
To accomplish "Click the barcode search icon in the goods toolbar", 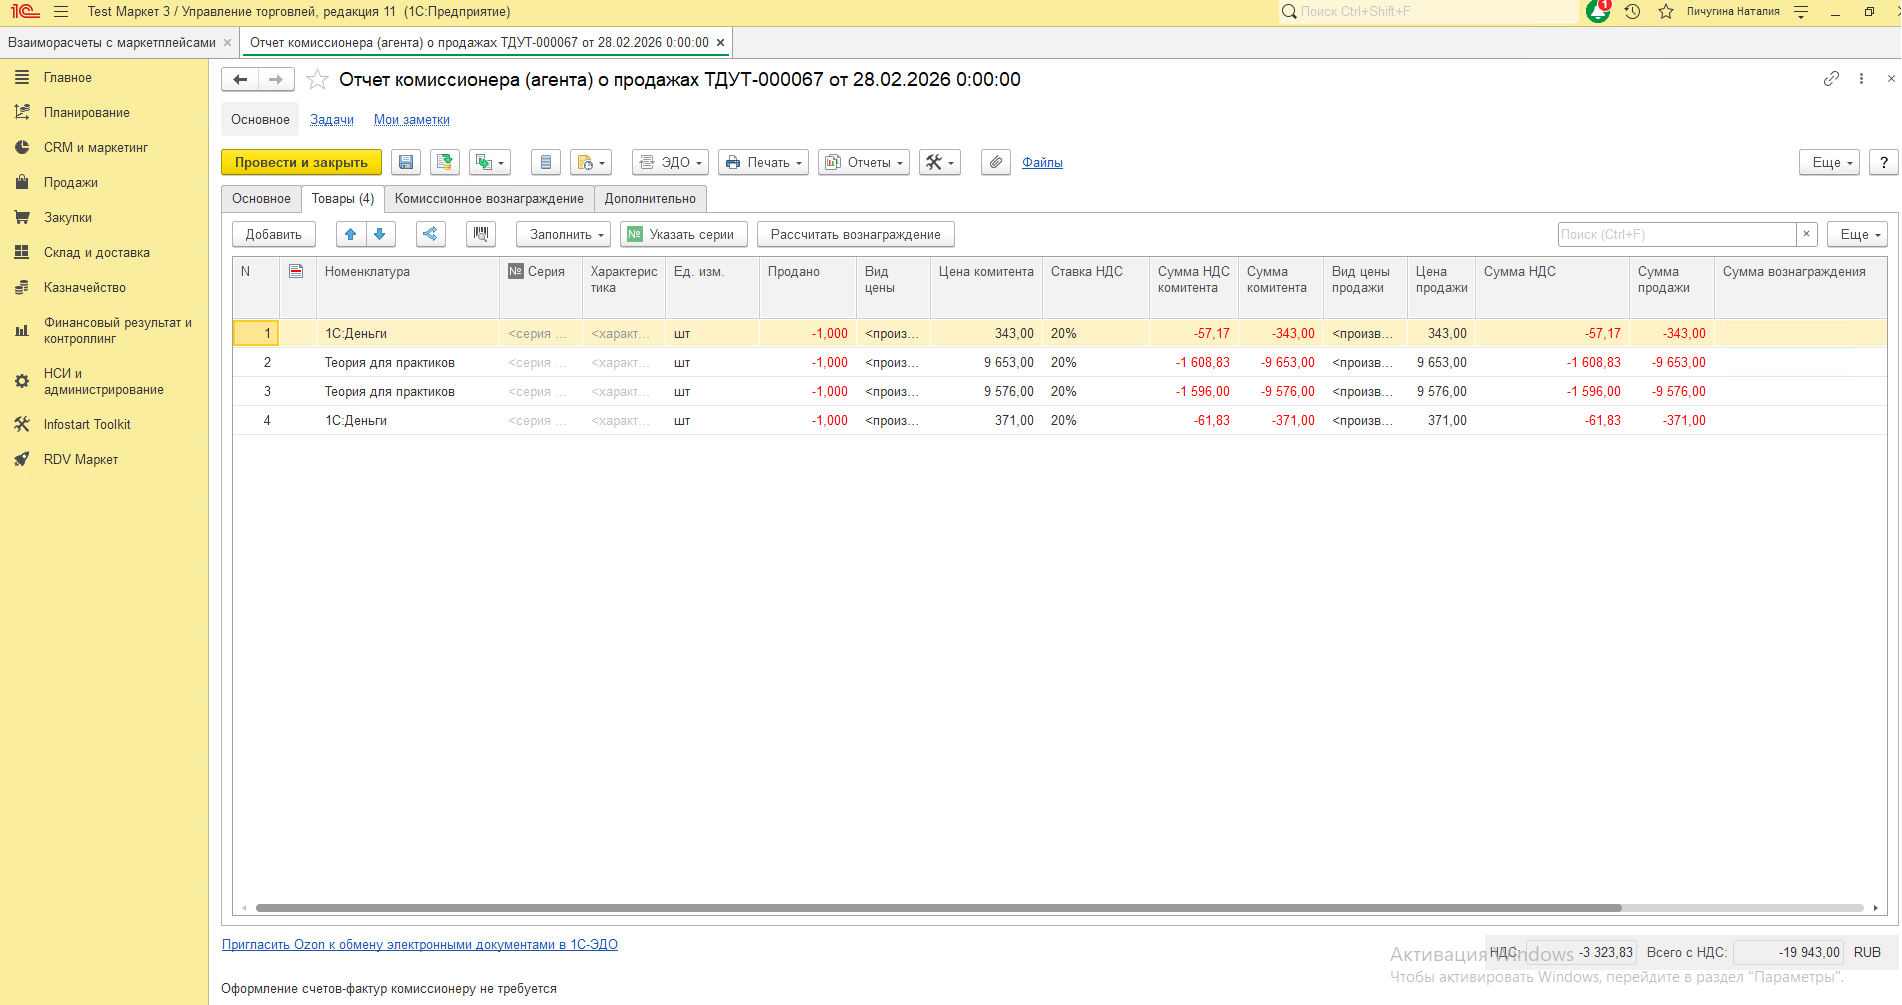I will pos(481,234).
